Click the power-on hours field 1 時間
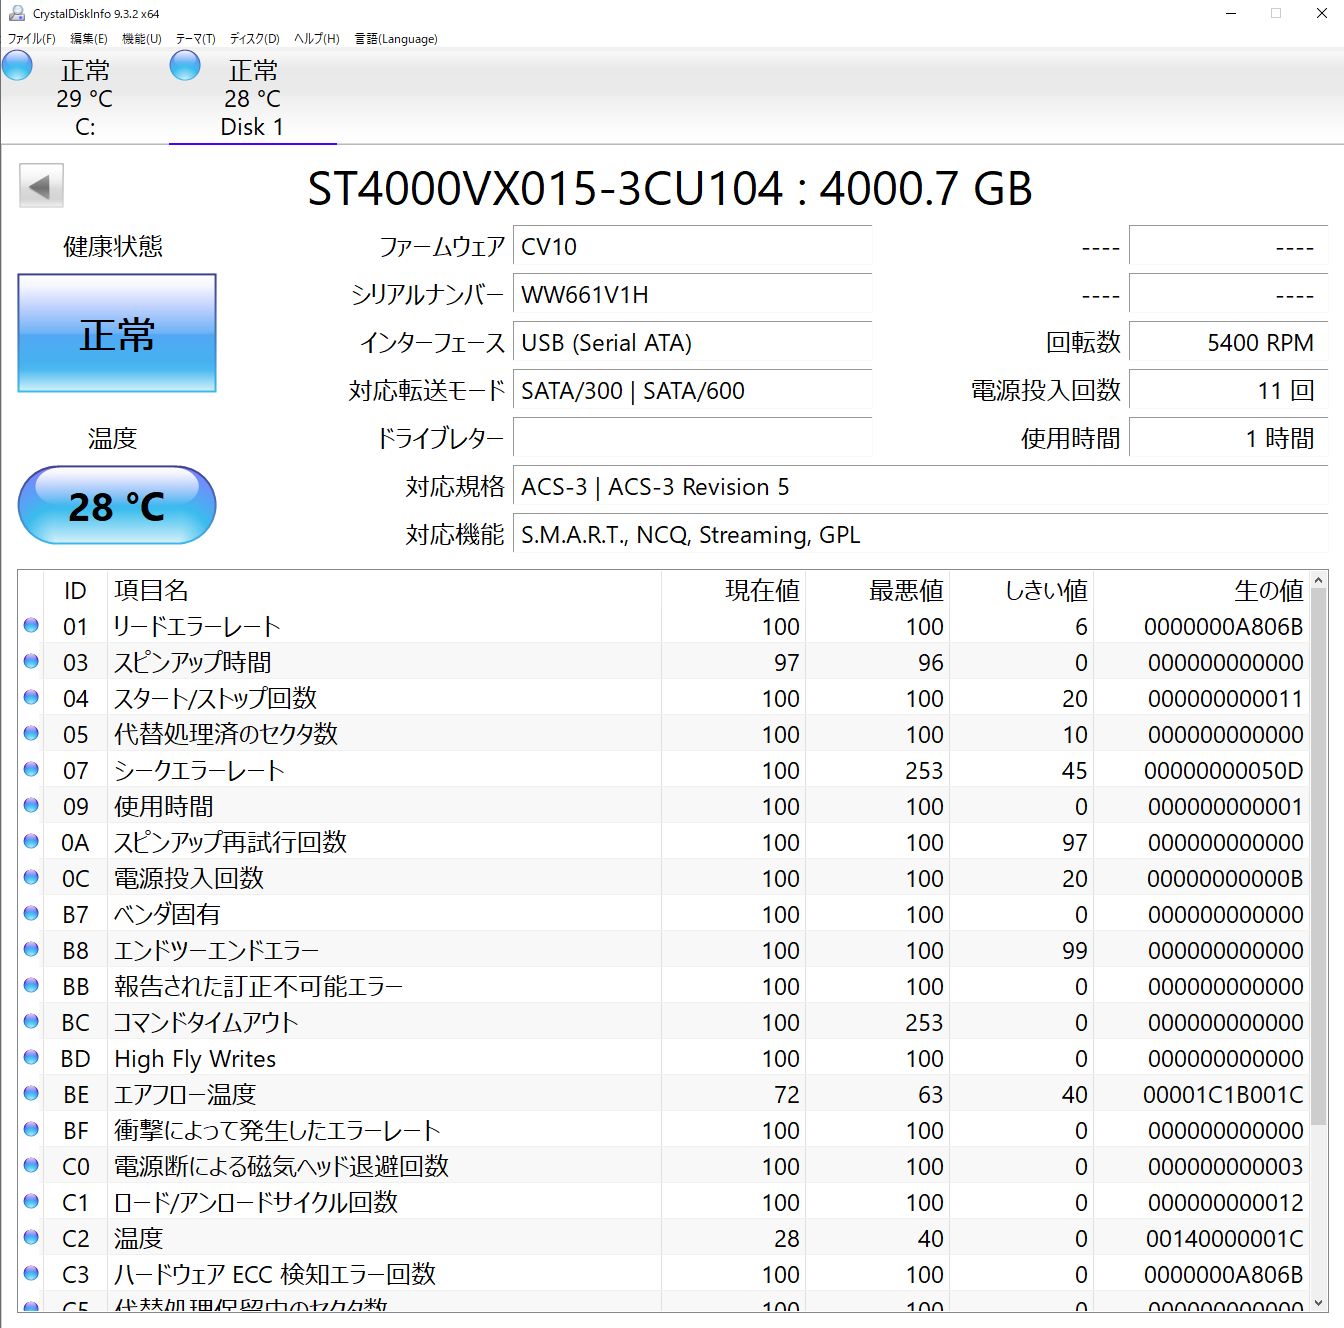1344x1328 pixels. [x=1228, y=438]
